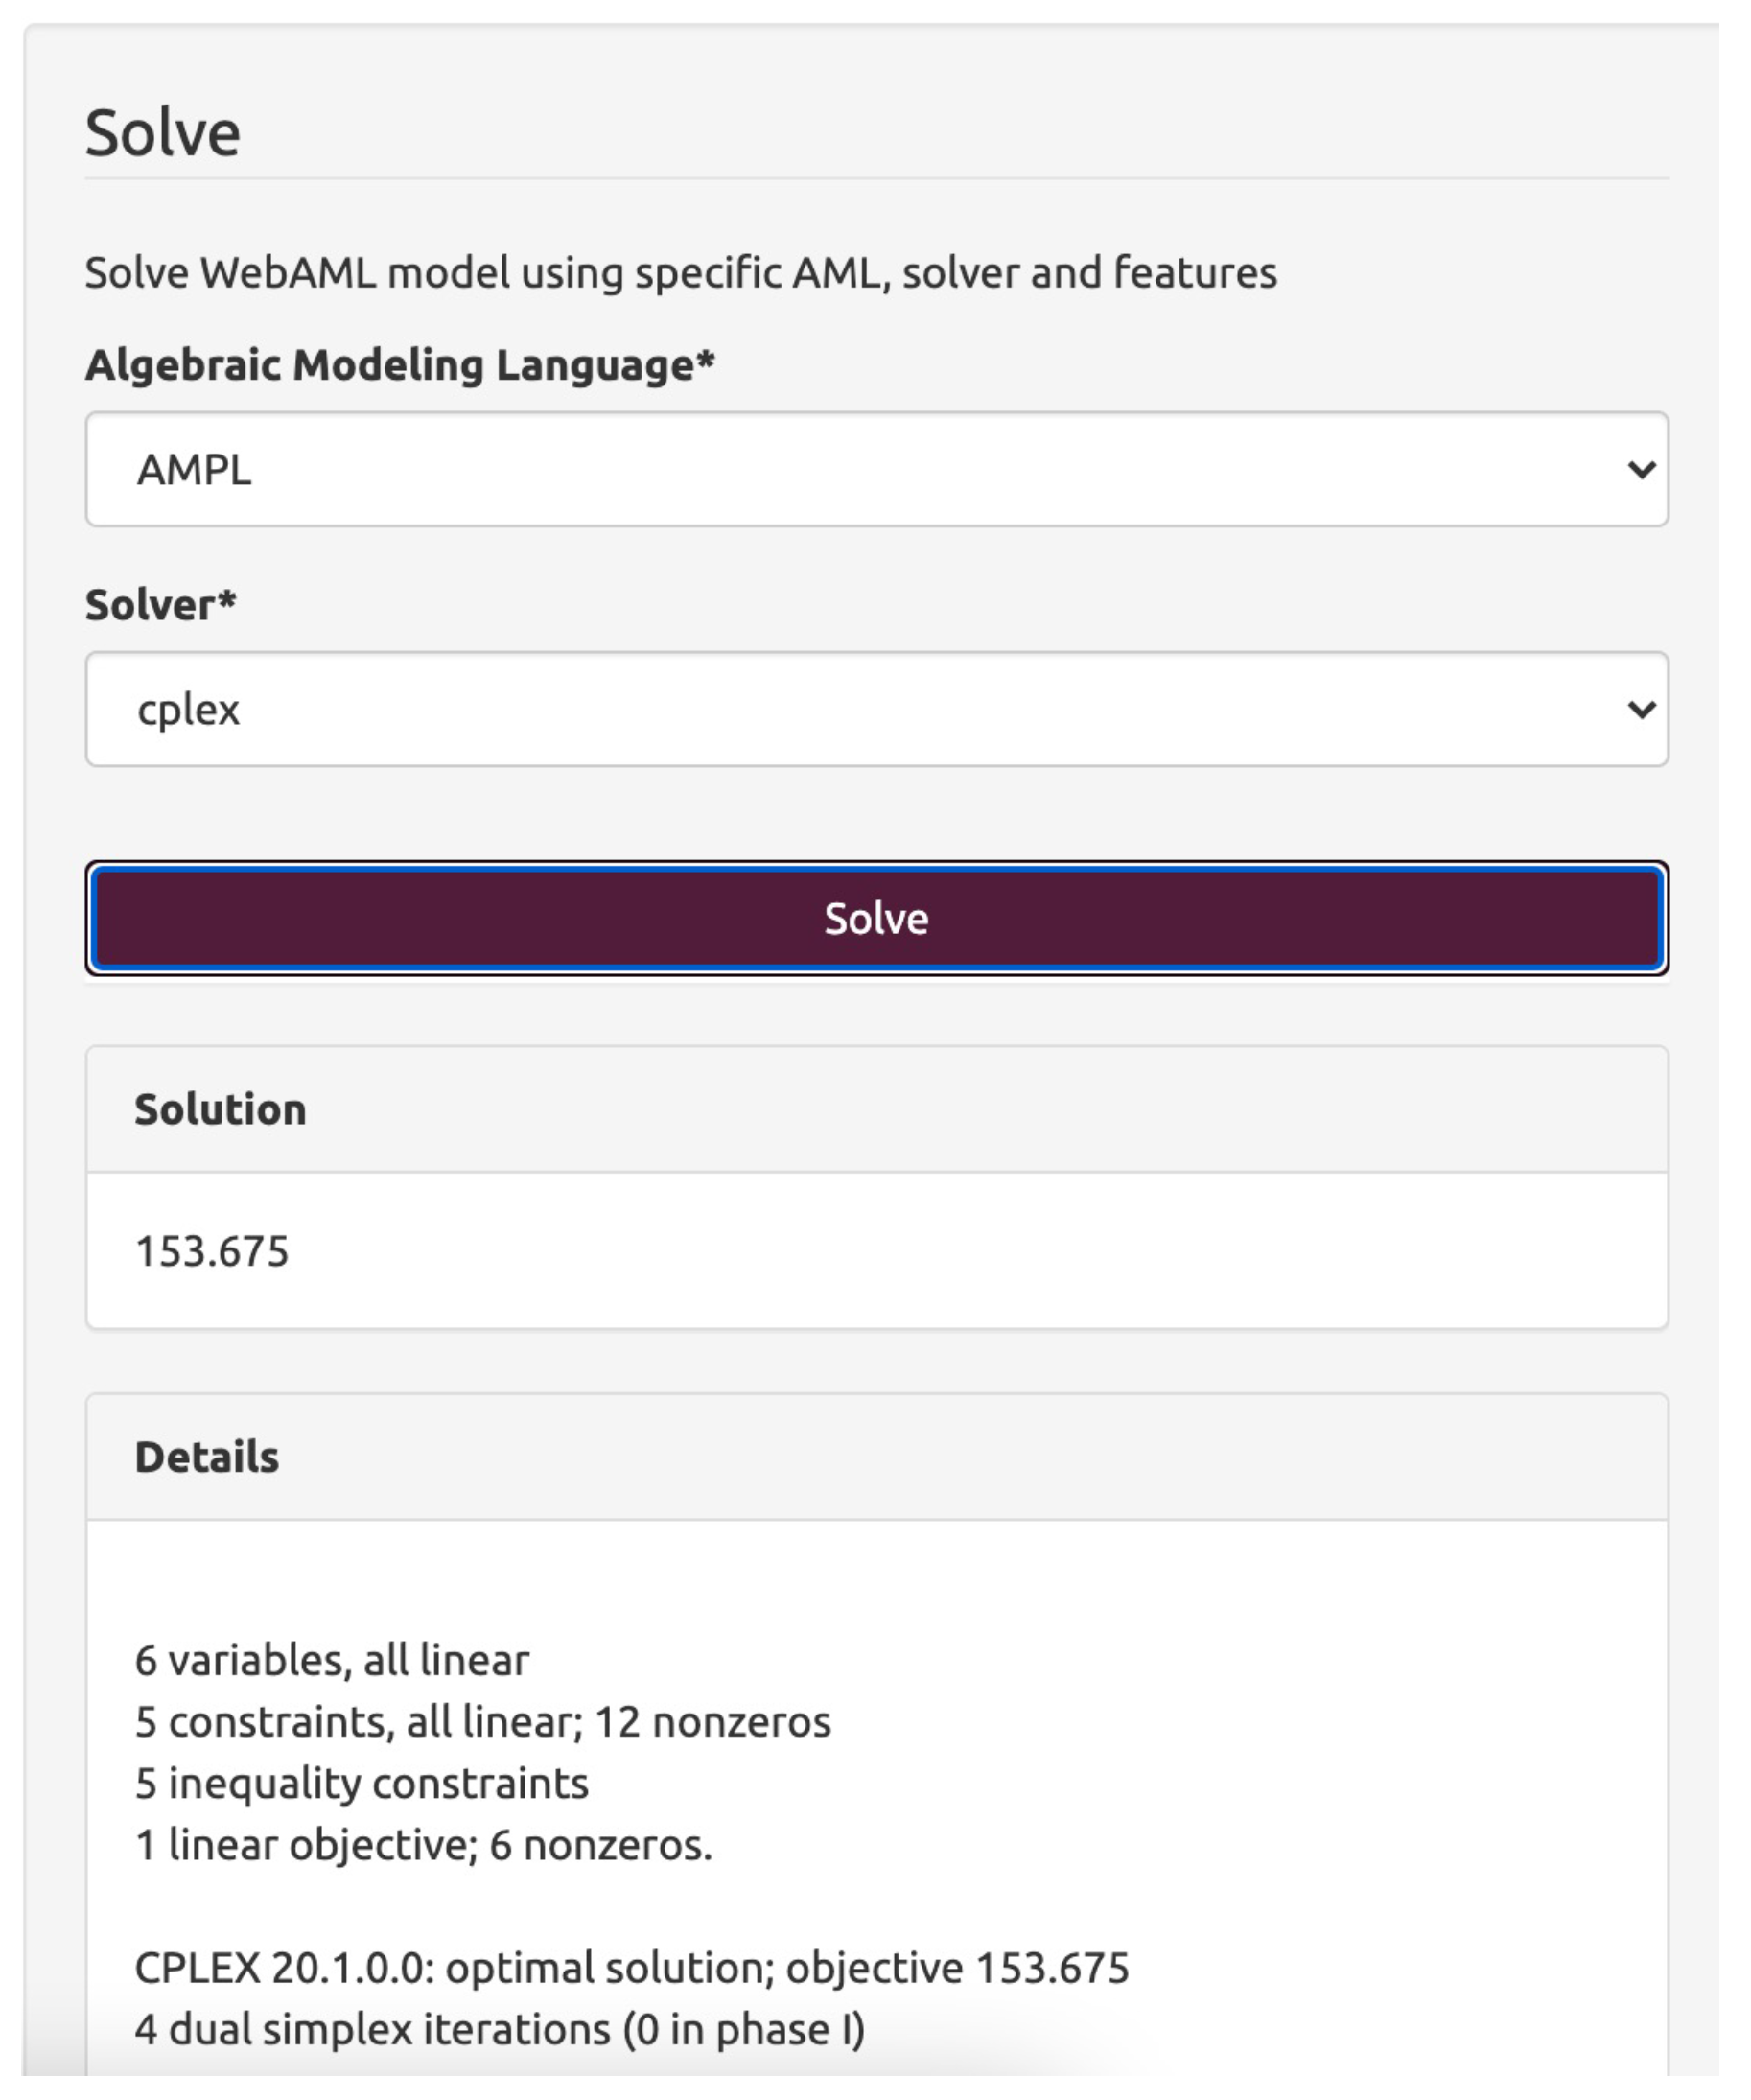Viewport: 1751px width, 2100px height.
Task: Click the Solve page heading
Action: pyautogui.click(x=163, y=132)
